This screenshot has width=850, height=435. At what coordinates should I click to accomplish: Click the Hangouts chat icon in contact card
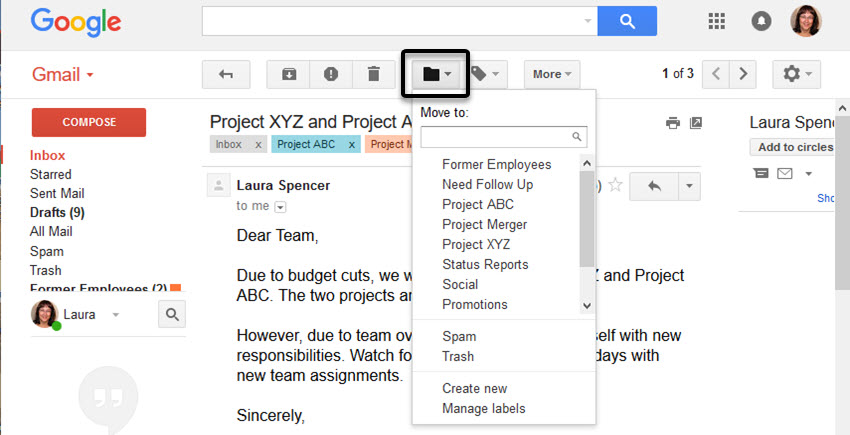761,174
